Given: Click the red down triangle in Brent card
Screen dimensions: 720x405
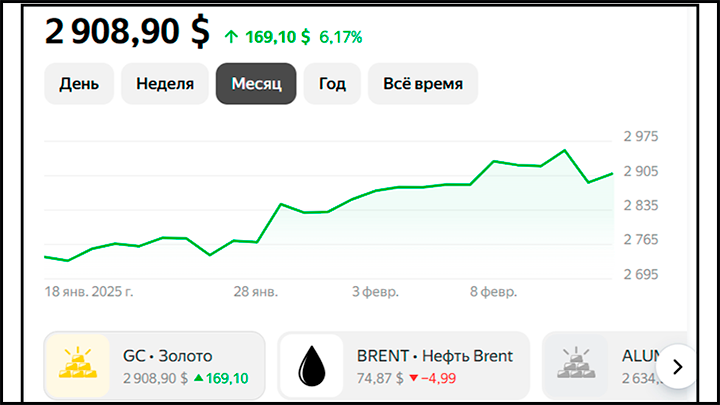Looking at the screenshot, I should pyautogui.click(x=414, y=378).
